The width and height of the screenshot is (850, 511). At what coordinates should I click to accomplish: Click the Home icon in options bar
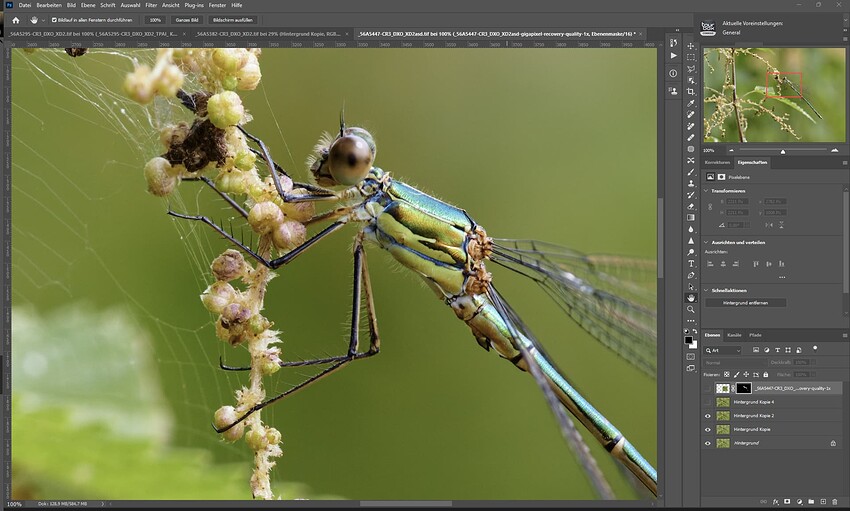click(16, 20)
